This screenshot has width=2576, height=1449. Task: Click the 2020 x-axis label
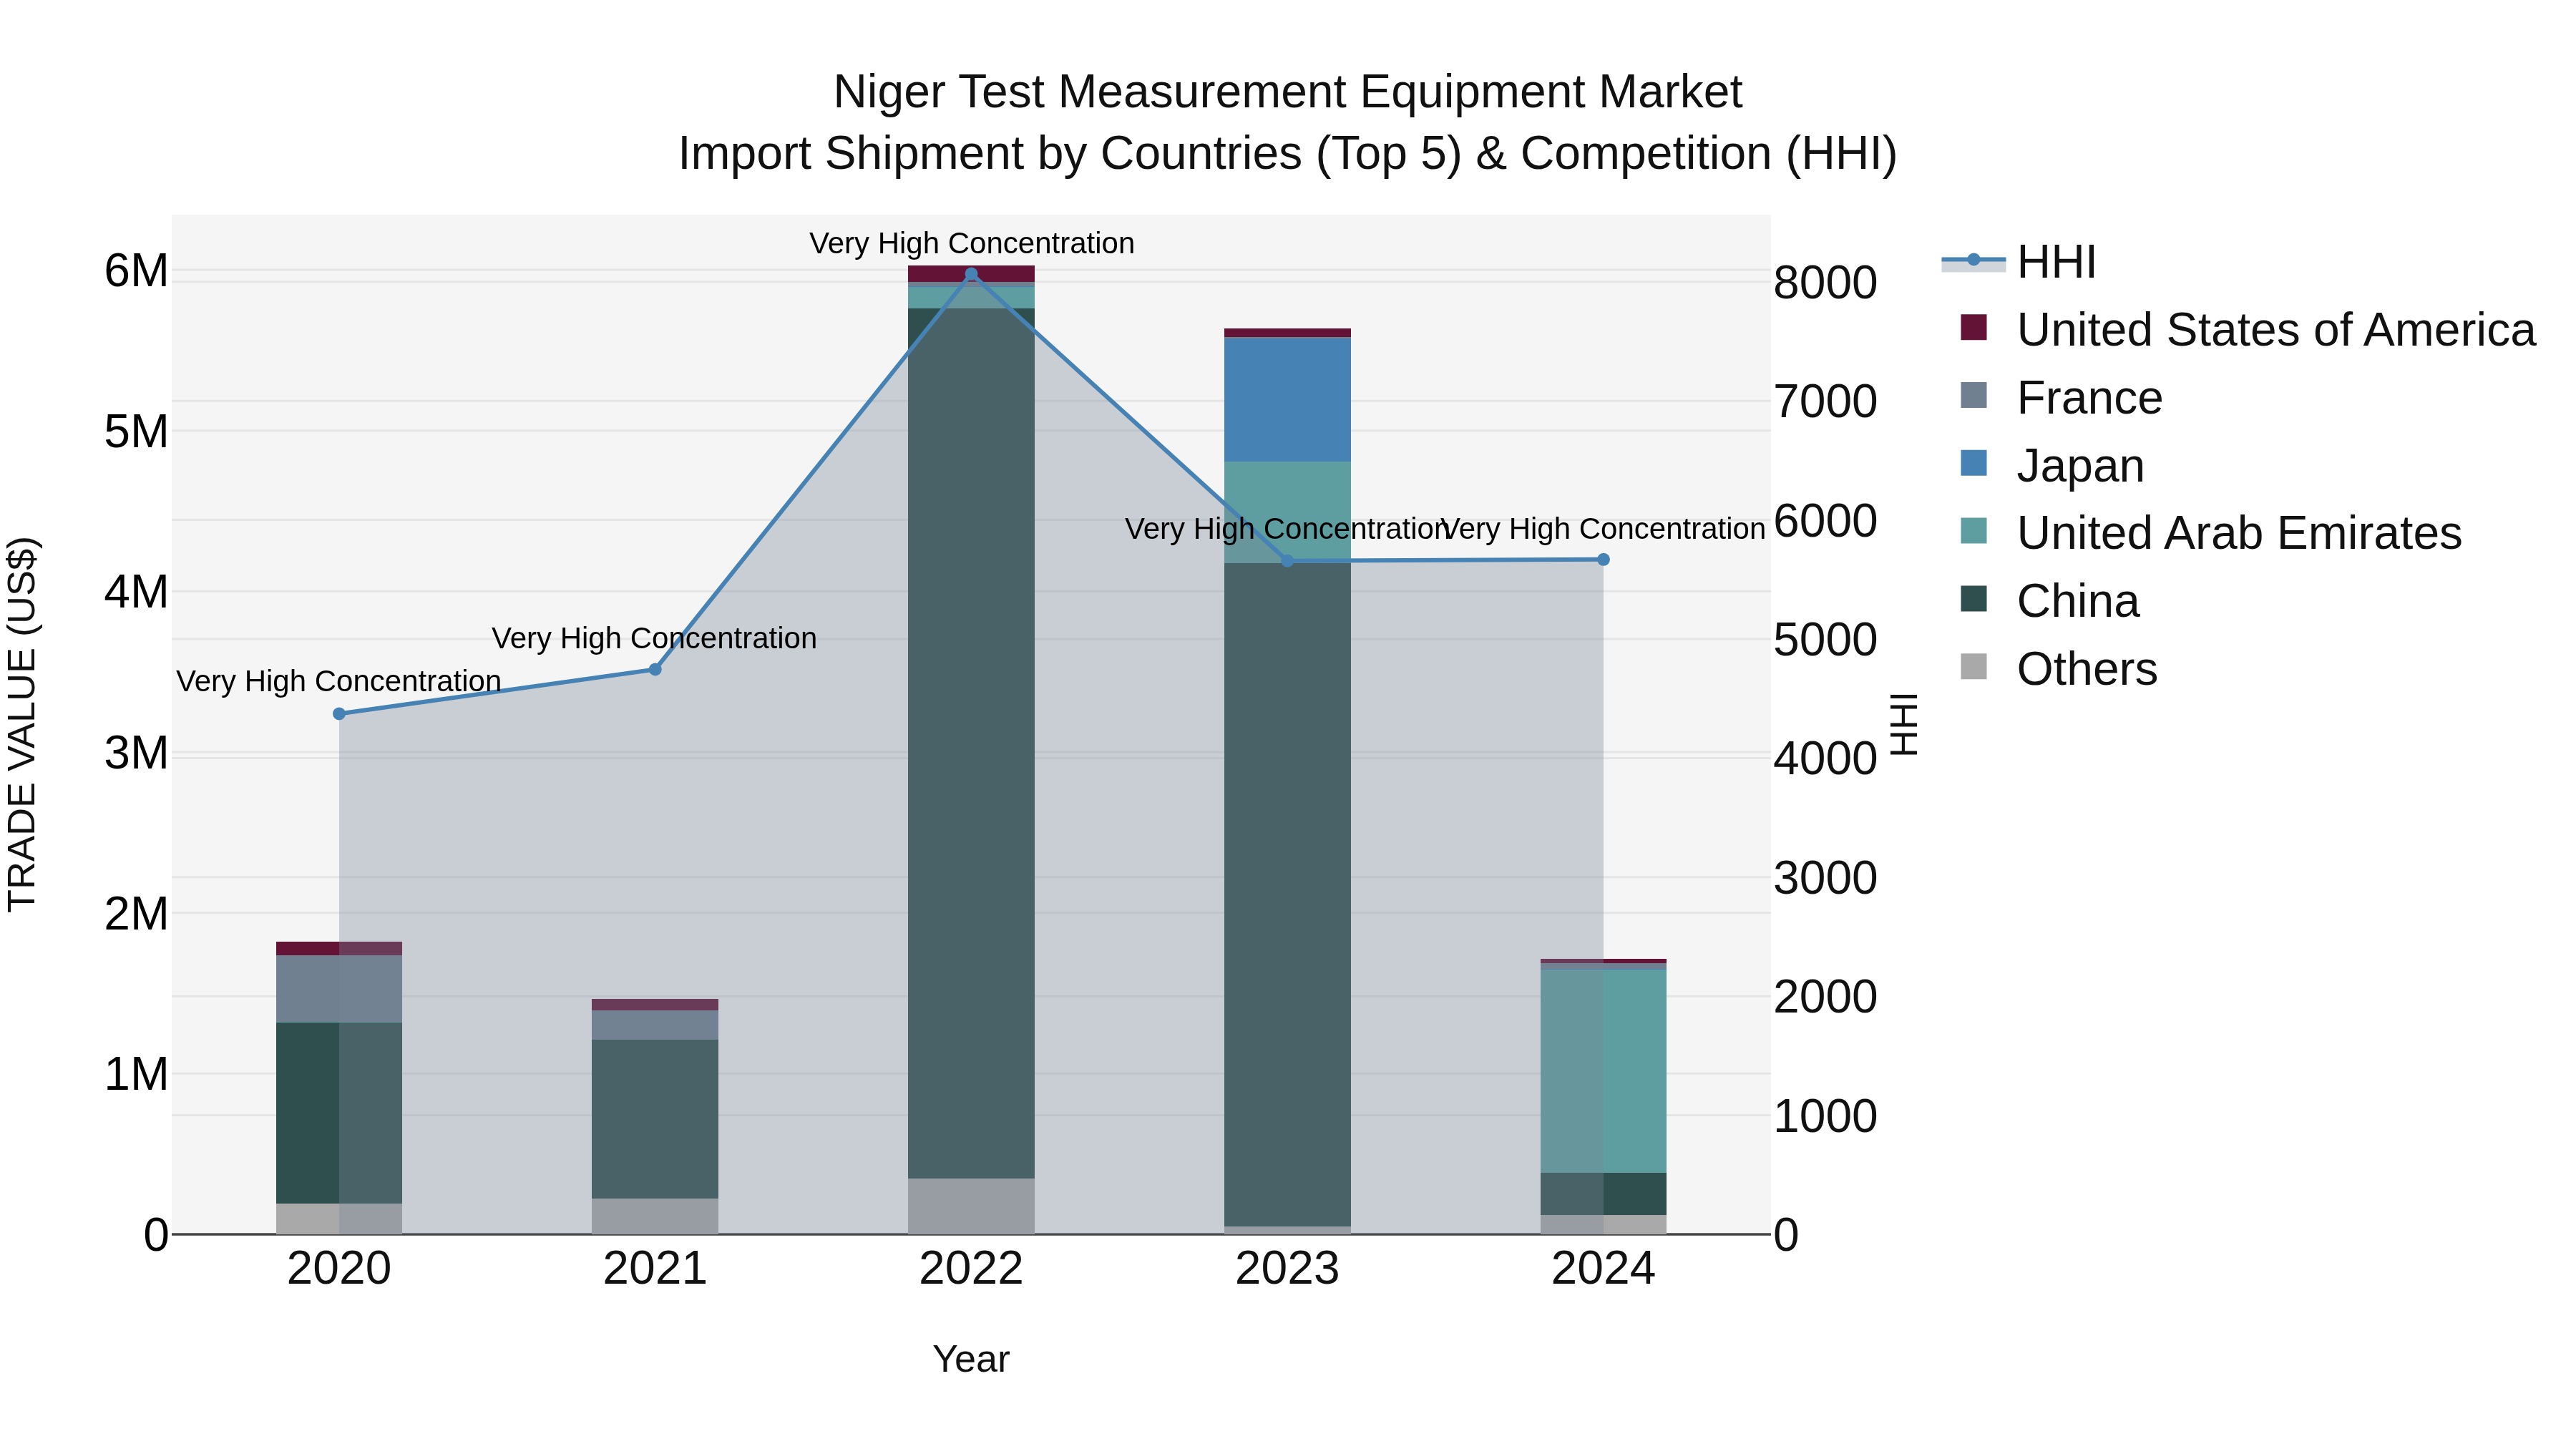tap(339, 1269)
